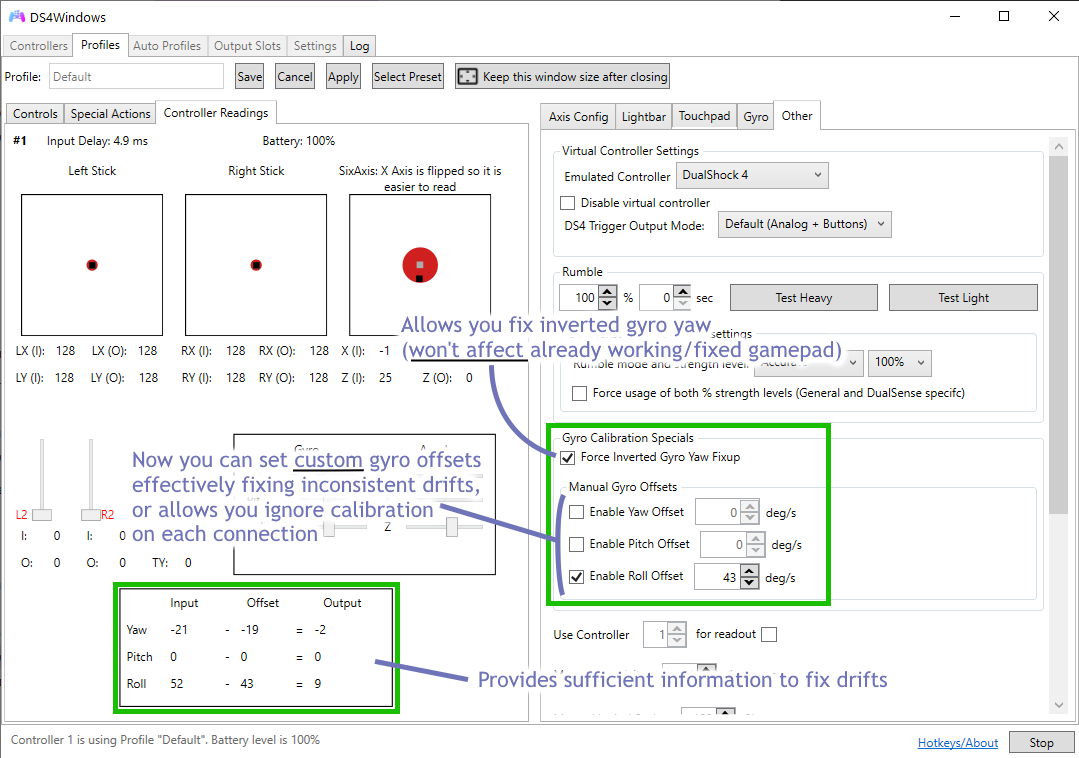Toggle the for readout checkbox
1079x758 pixels.
point(769,634)
